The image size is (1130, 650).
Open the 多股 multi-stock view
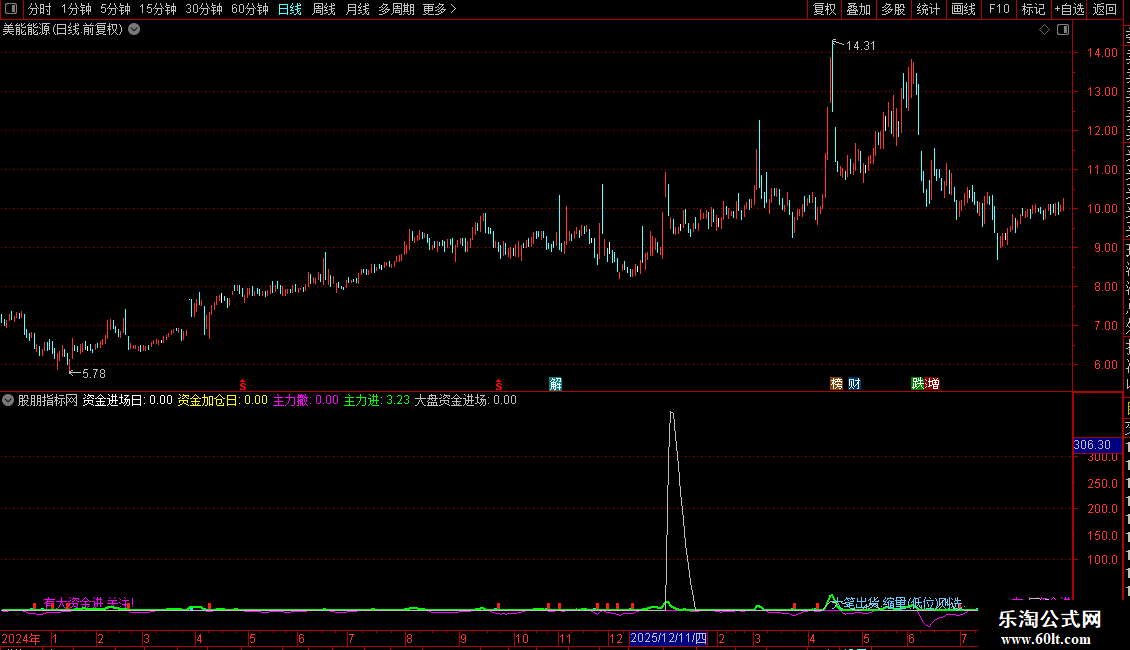pyautogui.click(x=893, y=9)
